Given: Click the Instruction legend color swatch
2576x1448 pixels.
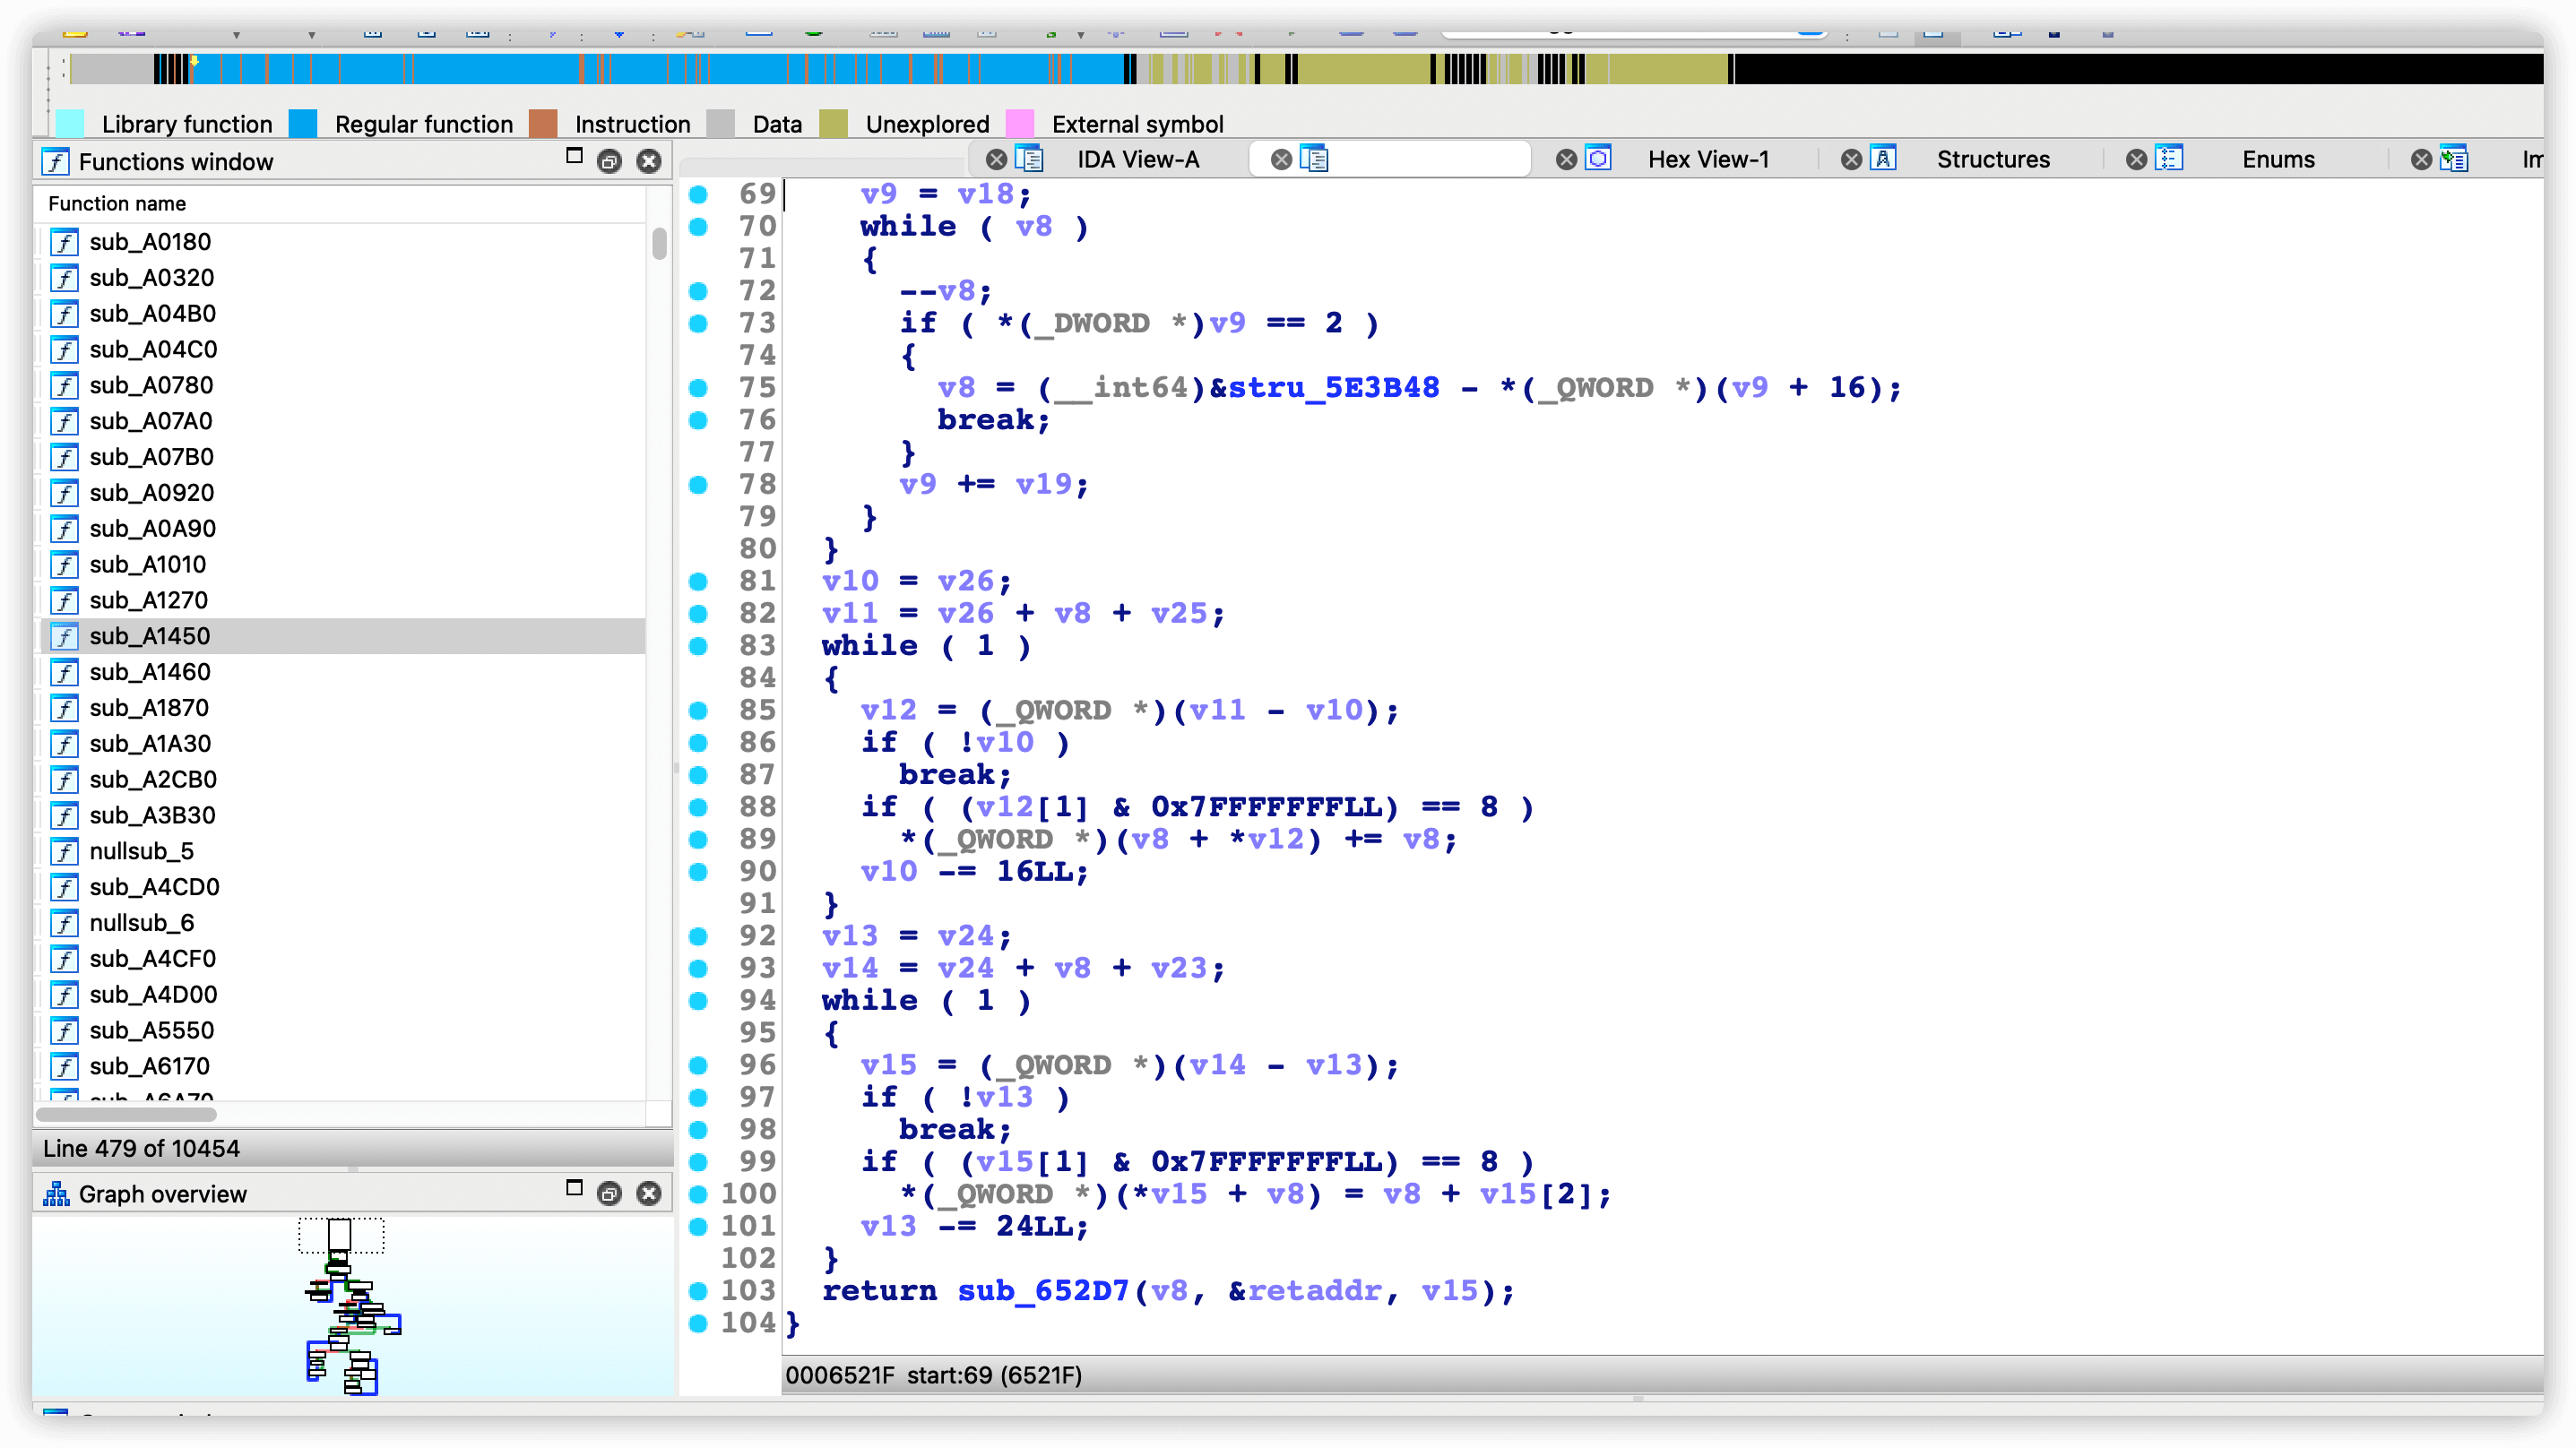Looking at the screenshot, I should click(543, 124).
